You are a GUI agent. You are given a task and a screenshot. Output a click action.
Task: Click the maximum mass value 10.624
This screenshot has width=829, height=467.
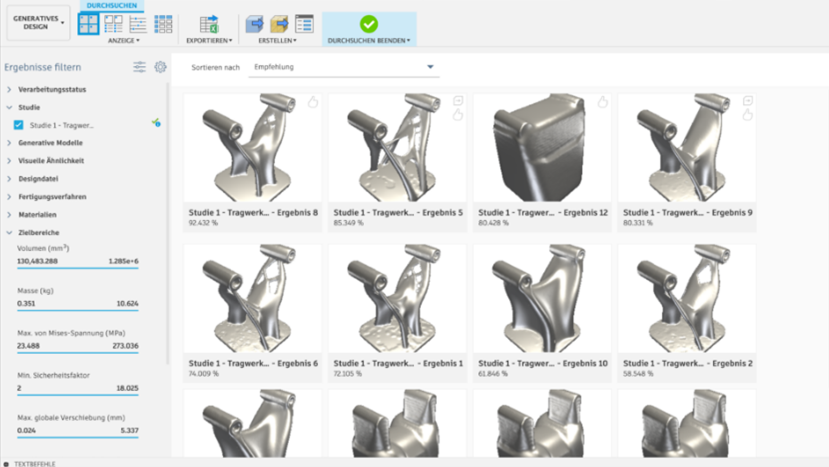coord(127,304)
